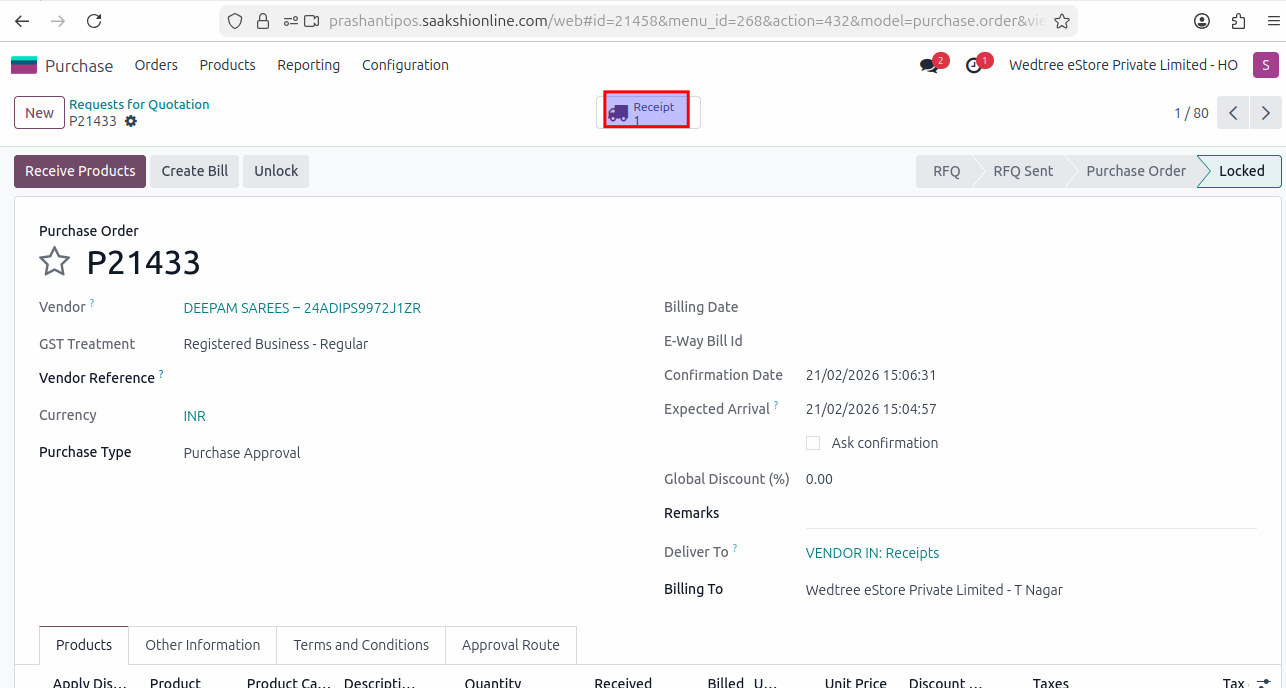Open the activities clock icon
The width and height of the screenshot is (1286, 688).
(974, 66)
